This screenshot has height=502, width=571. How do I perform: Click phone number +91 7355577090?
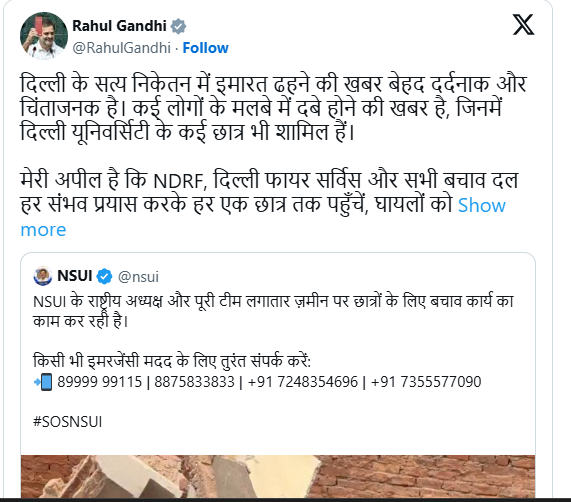pyautogui.click(x=426, y=382)
